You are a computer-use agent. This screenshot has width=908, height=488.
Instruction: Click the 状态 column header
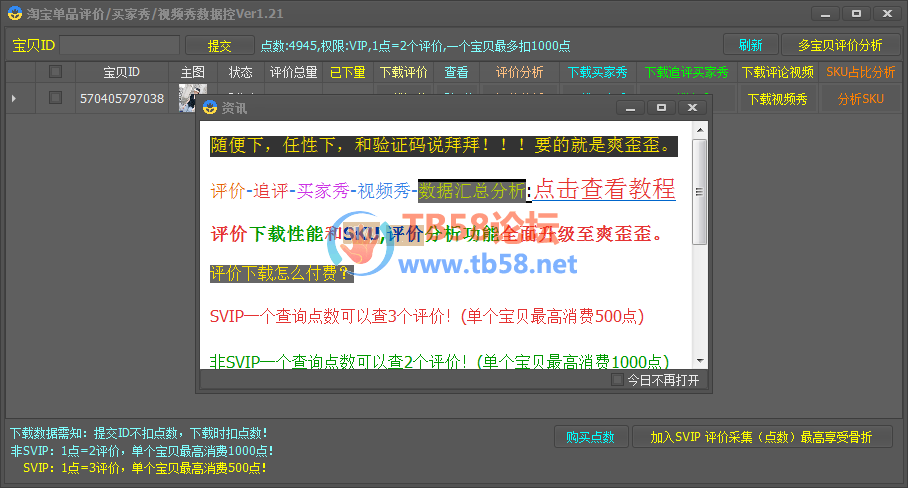click(241, 72)
